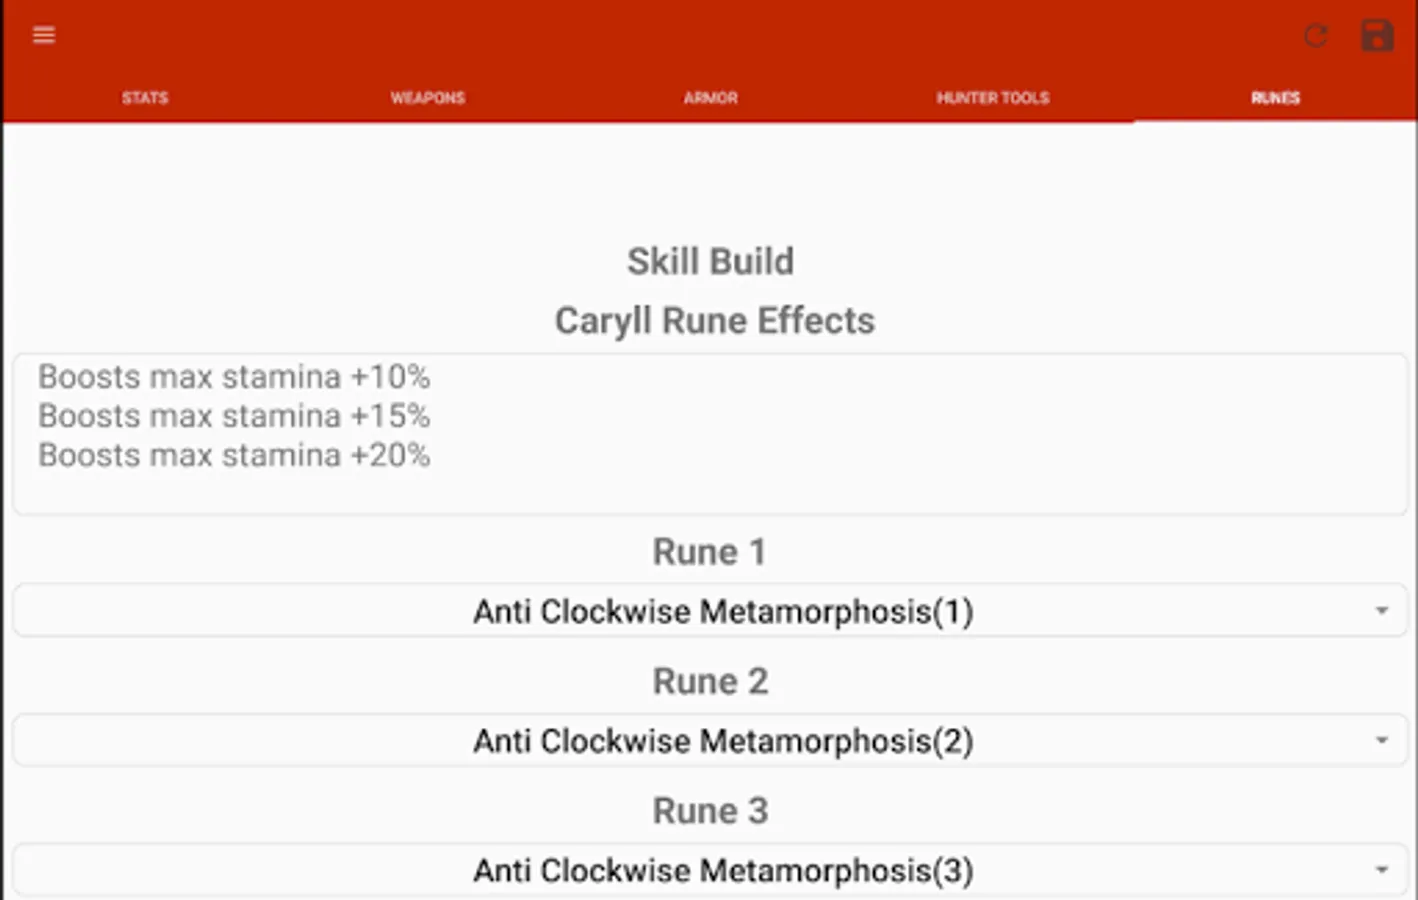This screenshot has width=1418, height=900.
Task: Select the RUNES tab
Action: click(x=1275, y=98)
